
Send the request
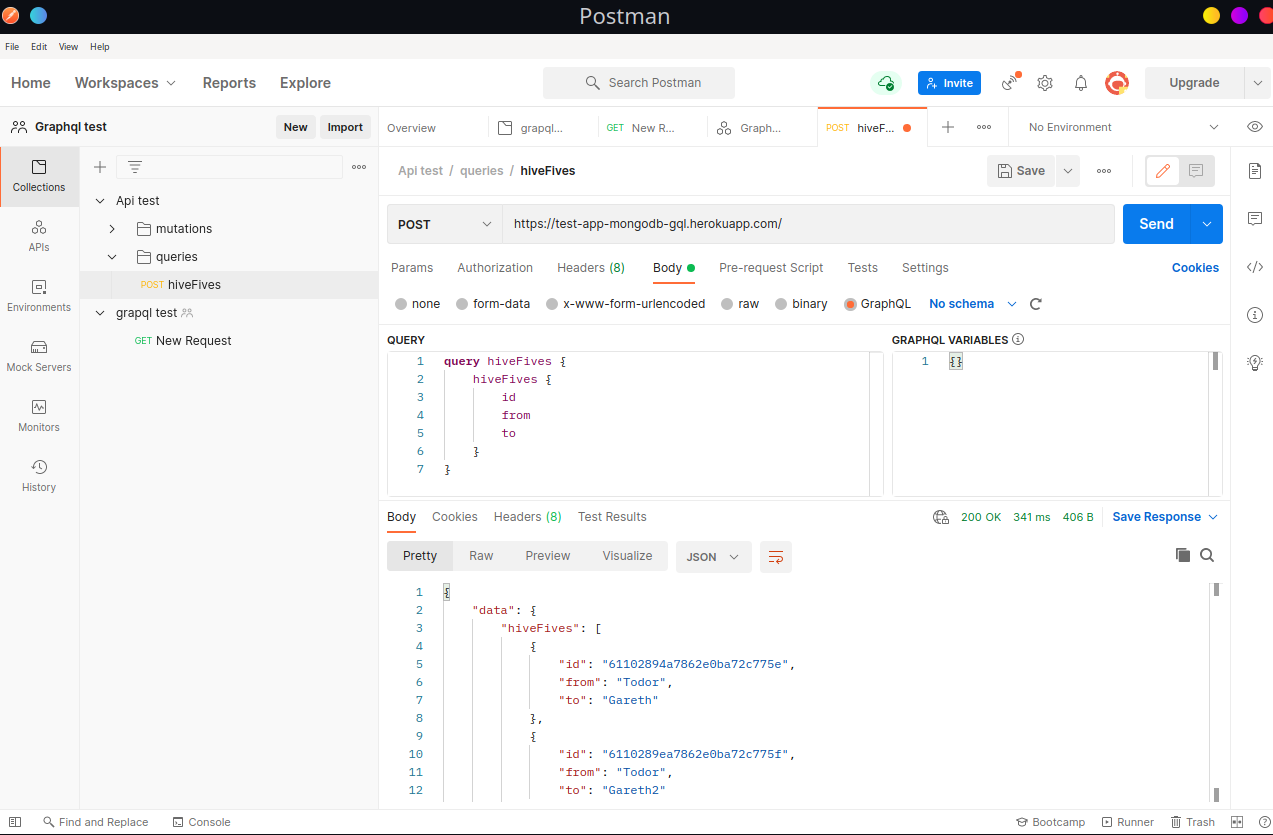(1156, 224)
